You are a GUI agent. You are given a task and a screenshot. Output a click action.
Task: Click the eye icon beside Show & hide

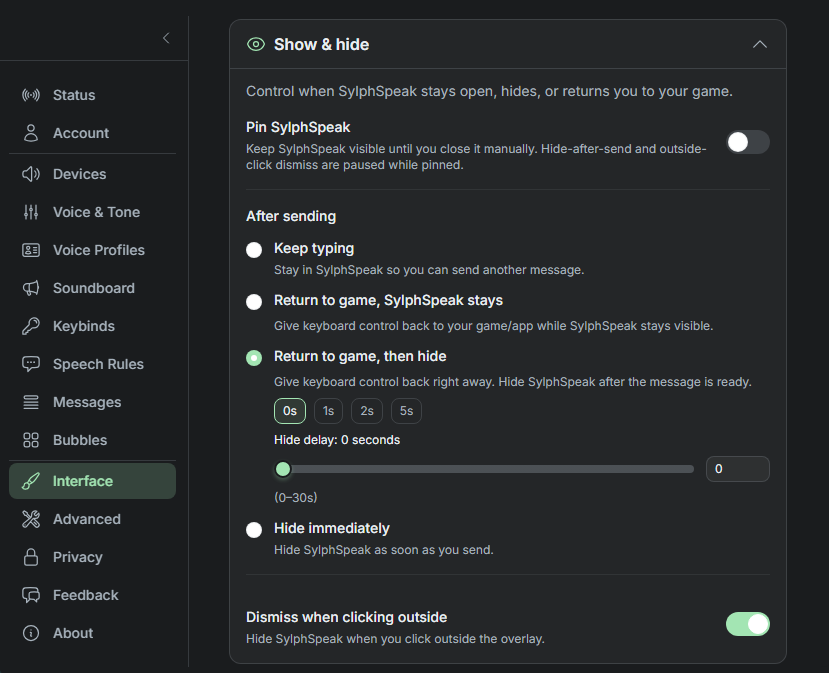click(256, 44)
